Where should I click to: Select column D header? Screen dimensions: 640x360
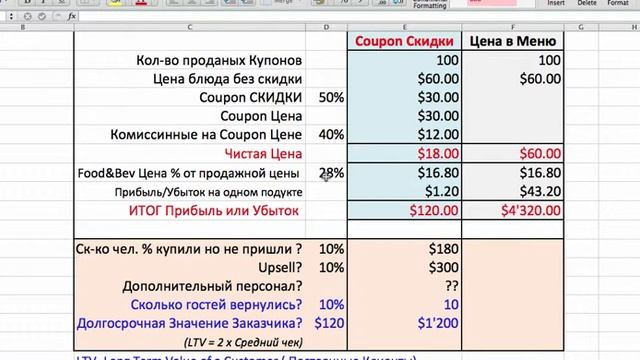pyautogui.click(x=326, y=27)
